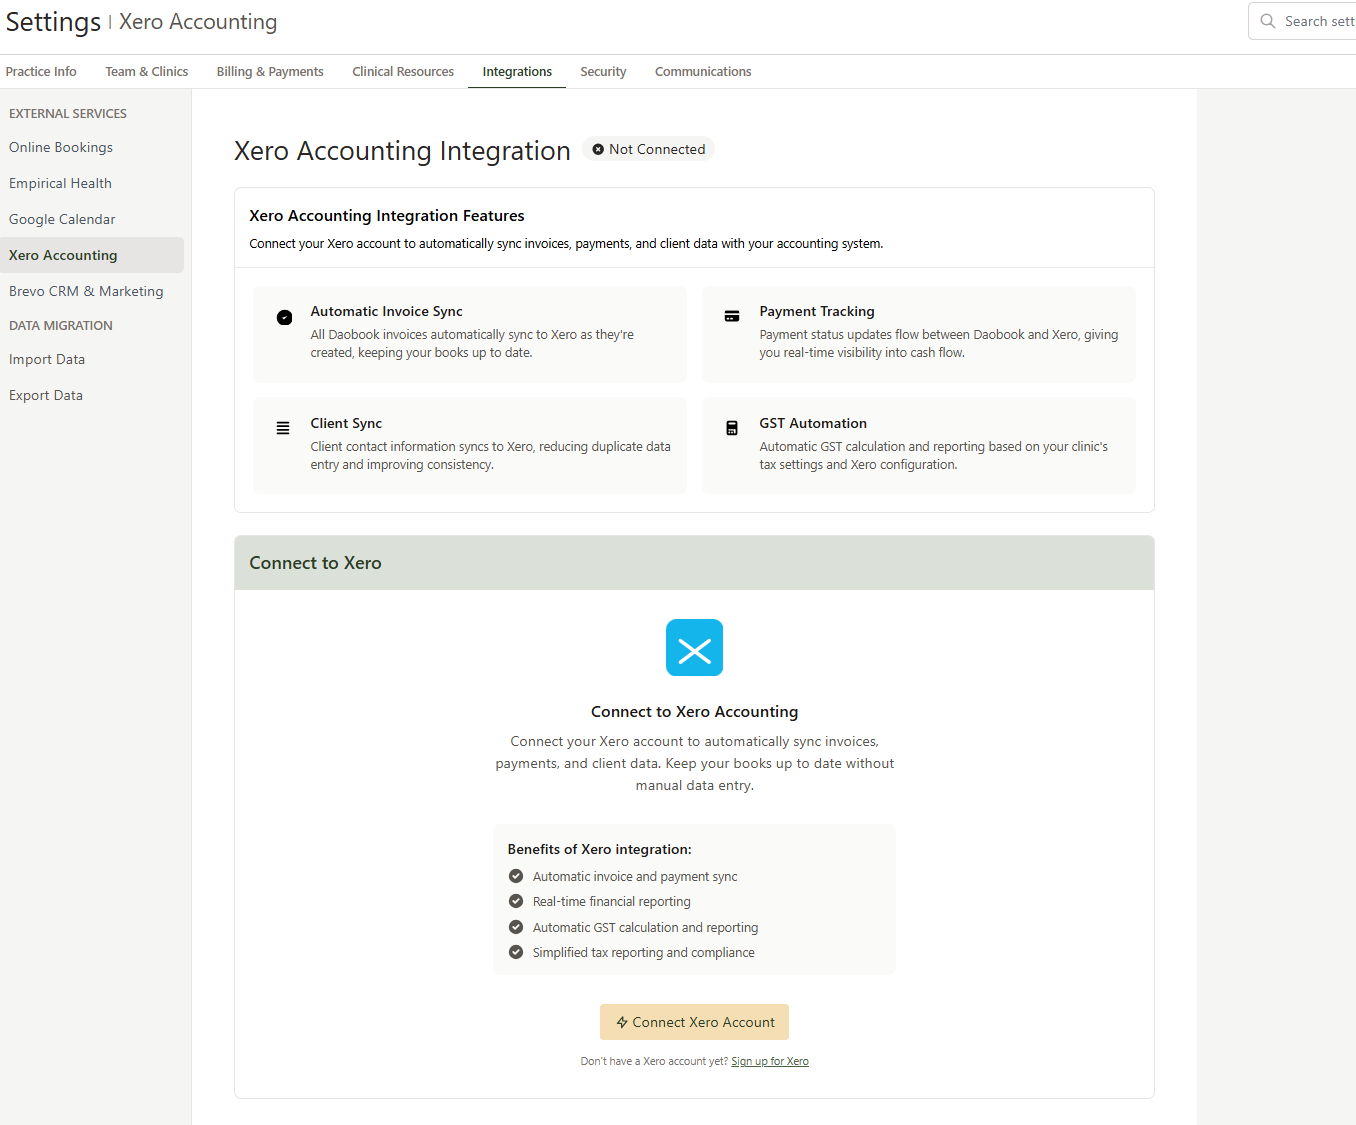Screen dimensions: 1356x1125
Task: Click EXTERNAL SERVICES sidebar heading
Action: (x=68, y=113)
